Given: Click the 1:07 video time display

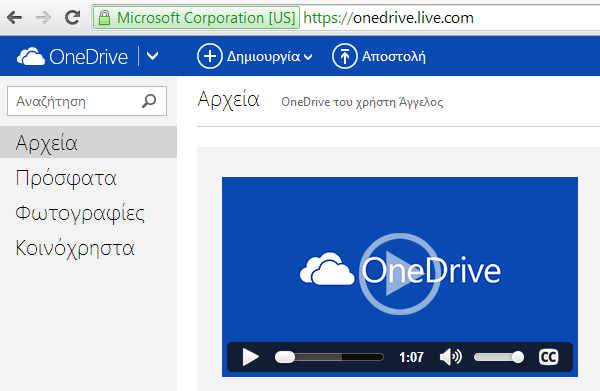Looking at the screenshot, I should click(x=411, y=357).
